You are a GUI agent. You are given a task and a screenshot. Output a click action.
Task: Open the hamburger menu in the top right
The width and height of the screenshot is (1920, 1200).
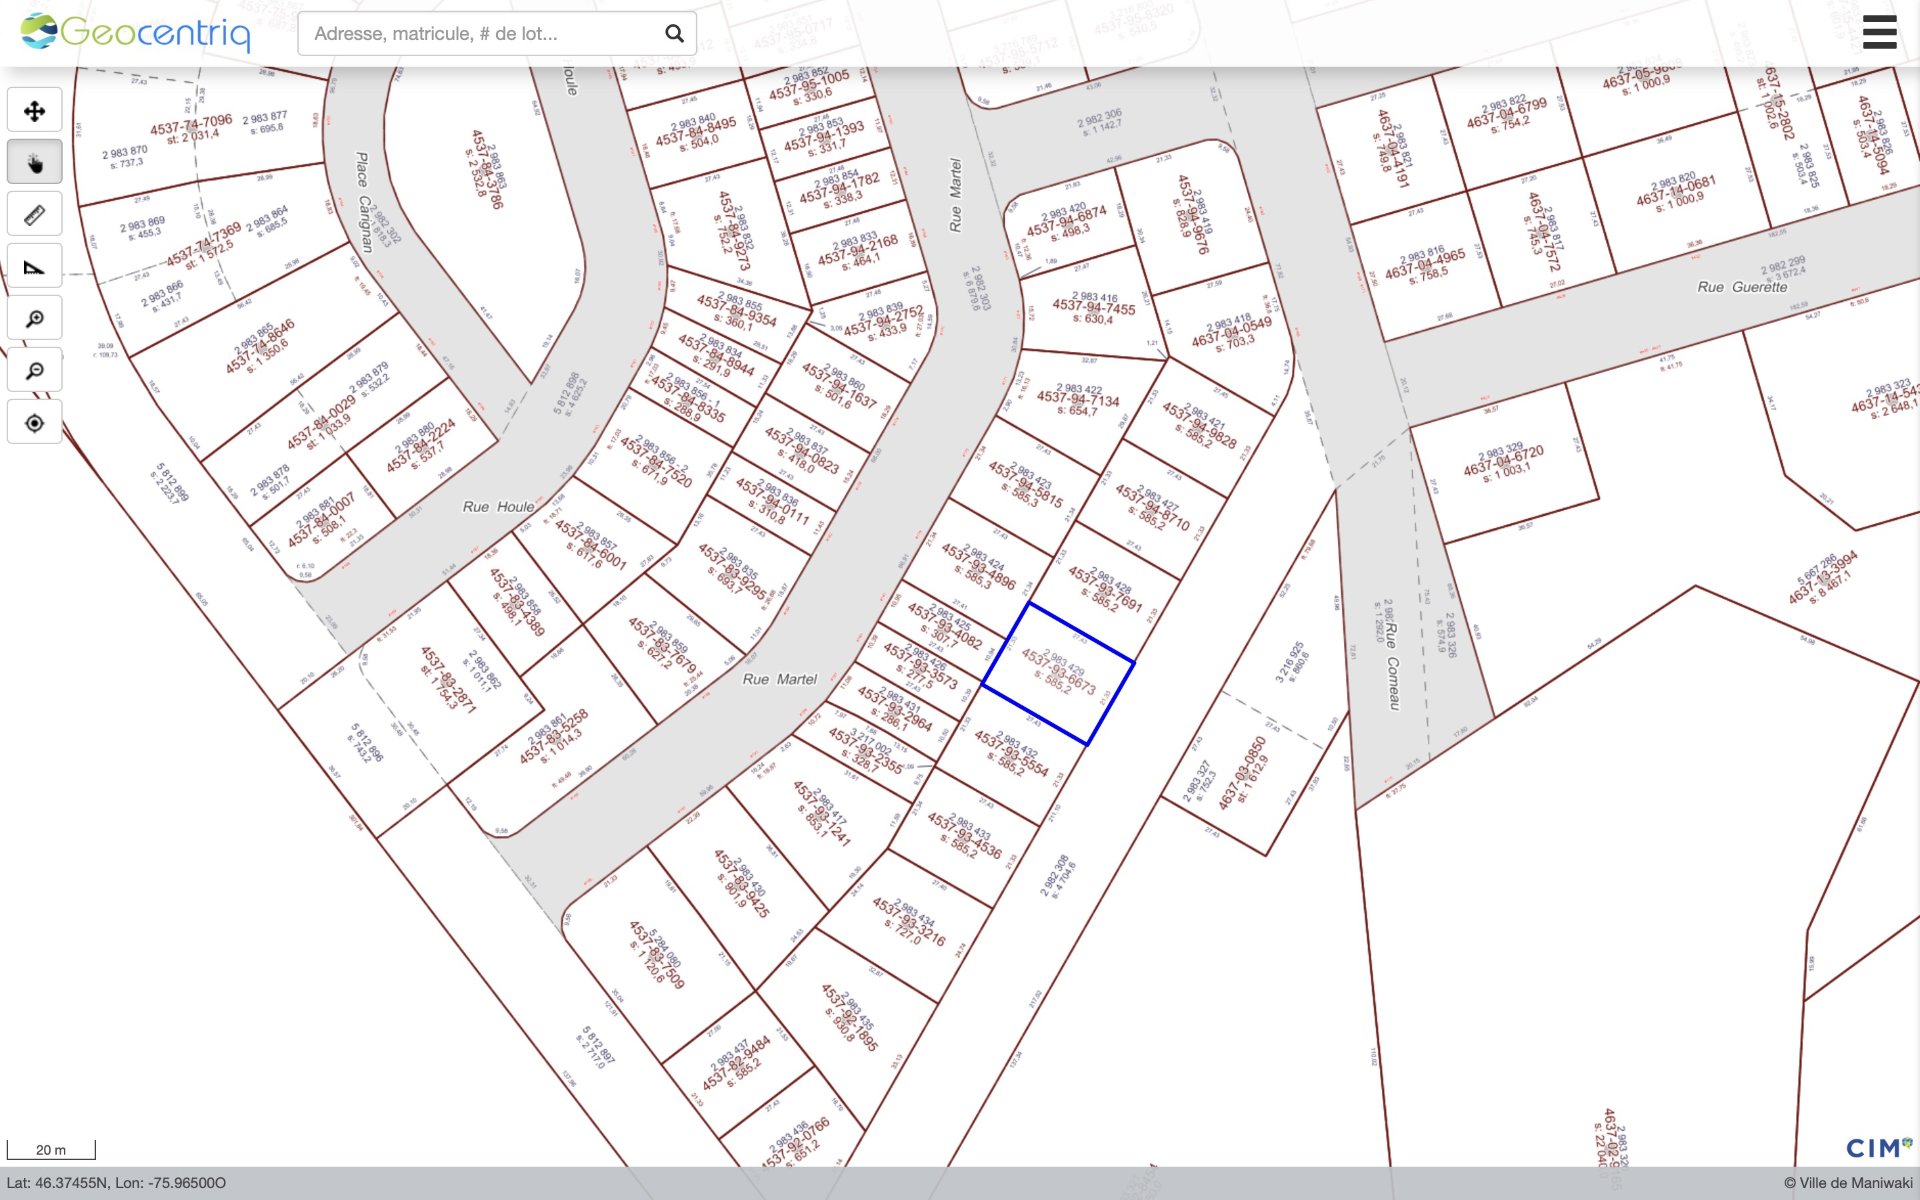point(1880,31)
